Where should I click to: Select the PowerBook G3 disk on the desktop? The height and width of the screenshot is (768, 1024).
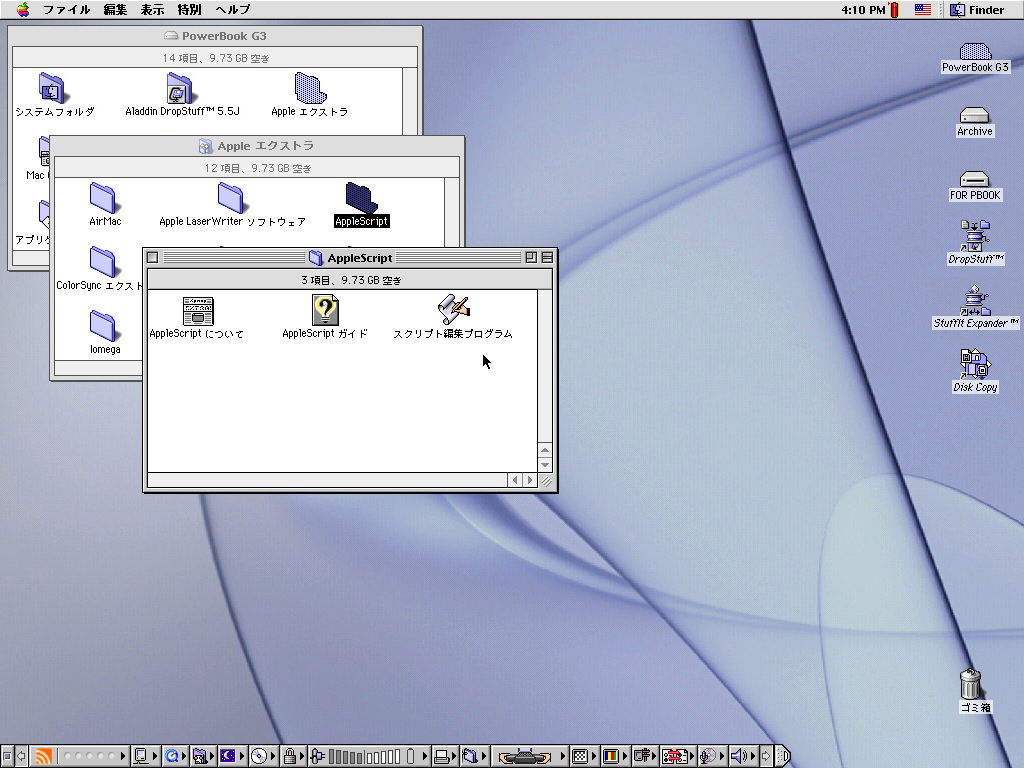pyautogui.click(x=975, y=52)
